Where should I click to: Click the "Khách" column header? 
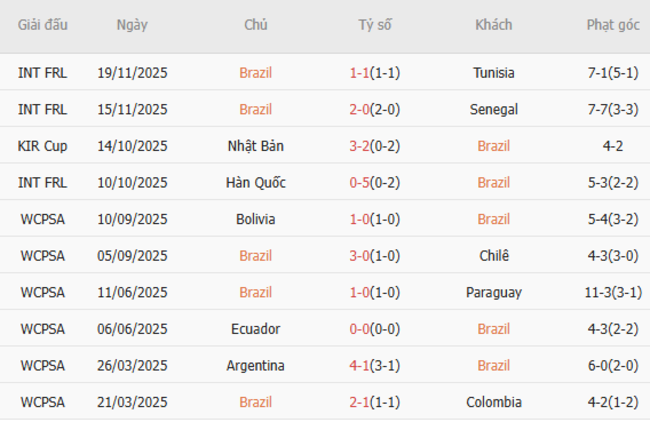coord(493,25)
